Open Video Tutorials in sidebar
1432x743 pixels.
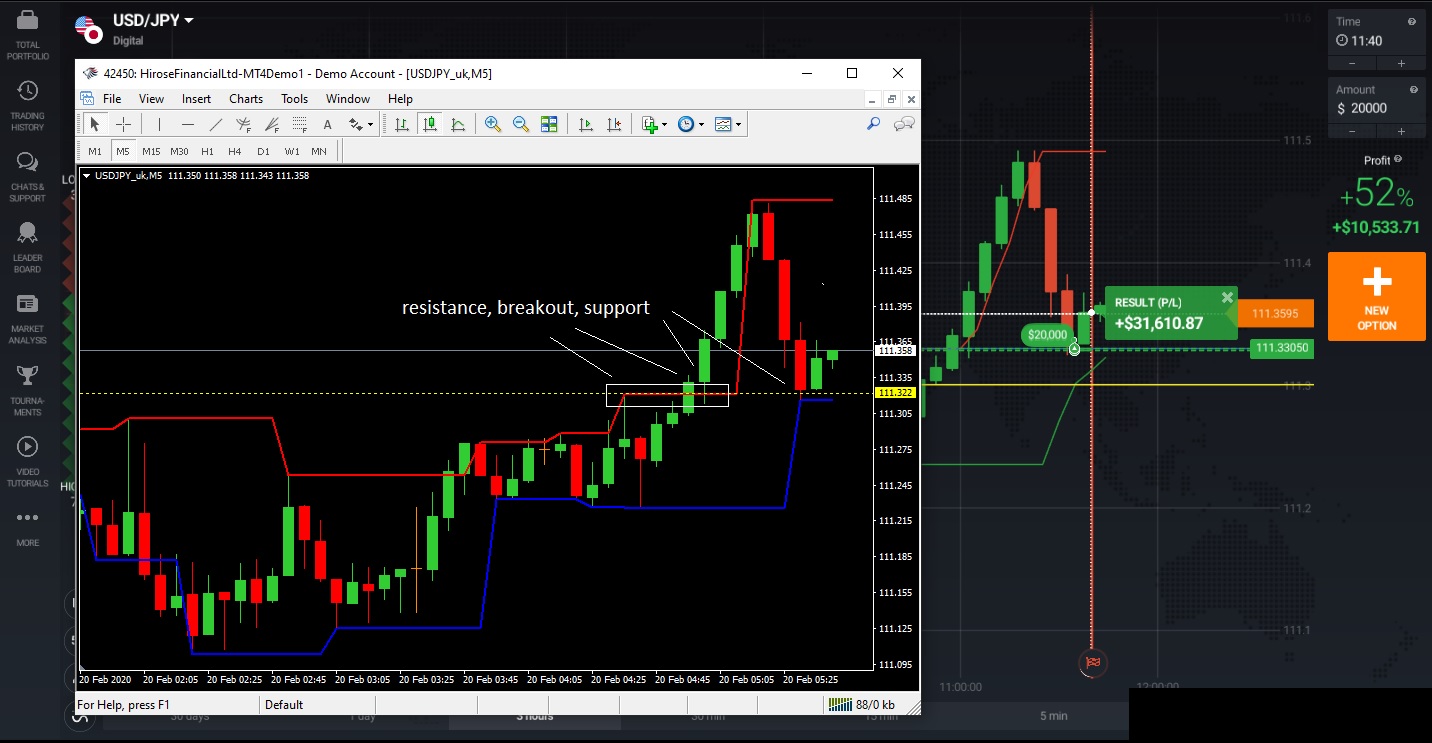click(x=27, y=461)
